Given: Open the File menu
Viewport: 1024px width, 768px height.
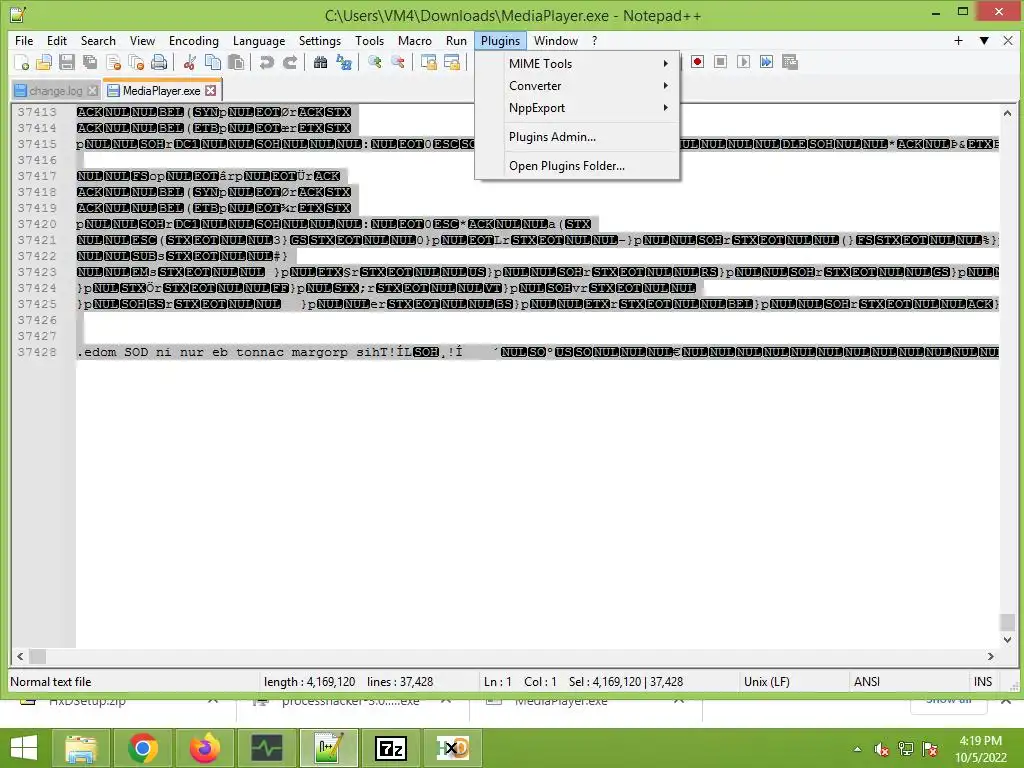Looking at the screenshot, I should point(24,40).
